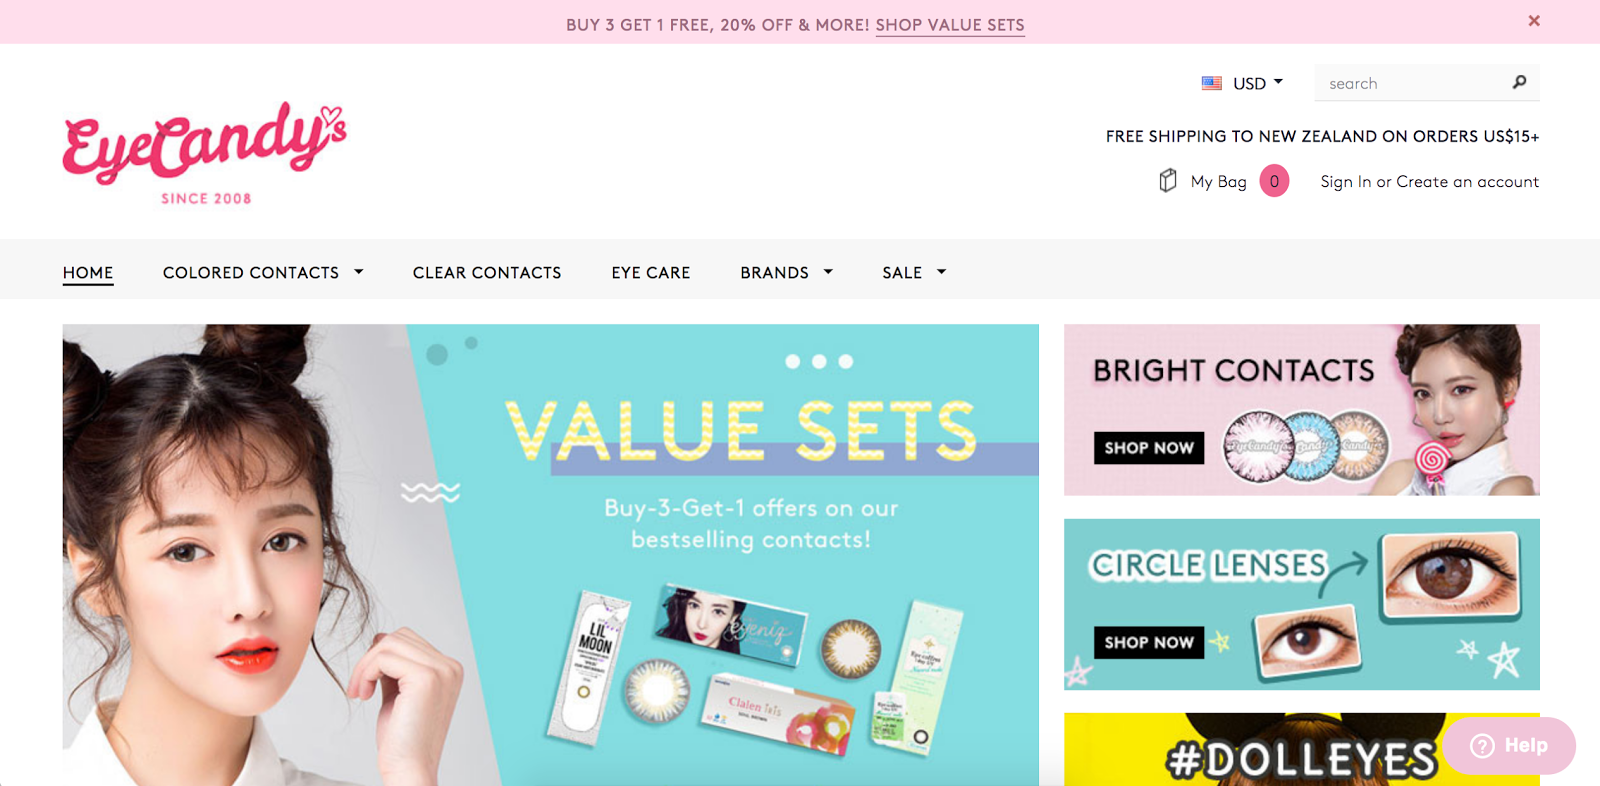Open the My Bag shopping bag icon

pyautogui.click(x=1168, y=181)
